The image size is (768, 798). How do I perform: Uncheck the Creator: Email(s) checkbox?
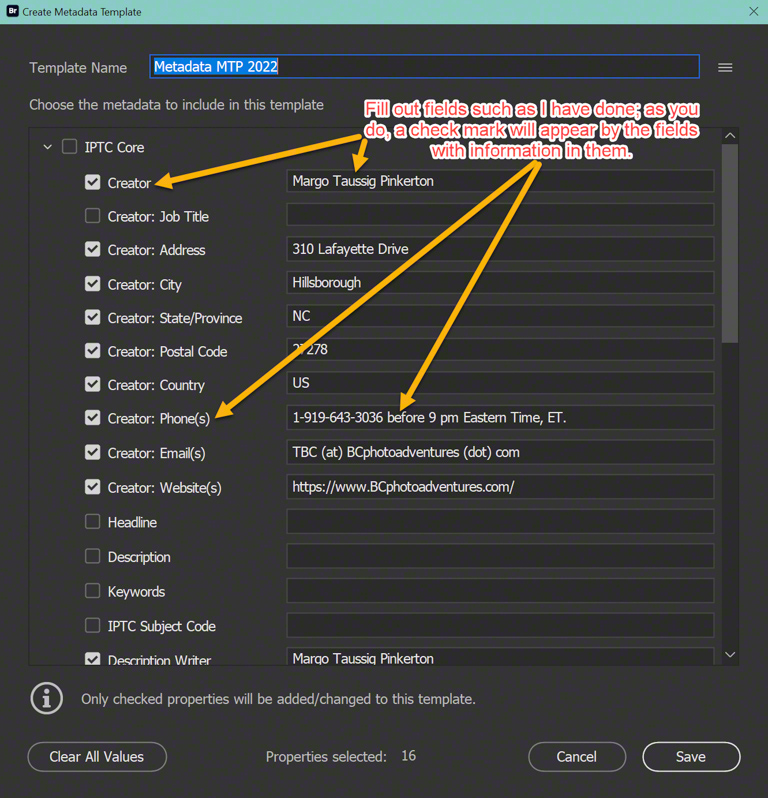(x=92, y=452)
